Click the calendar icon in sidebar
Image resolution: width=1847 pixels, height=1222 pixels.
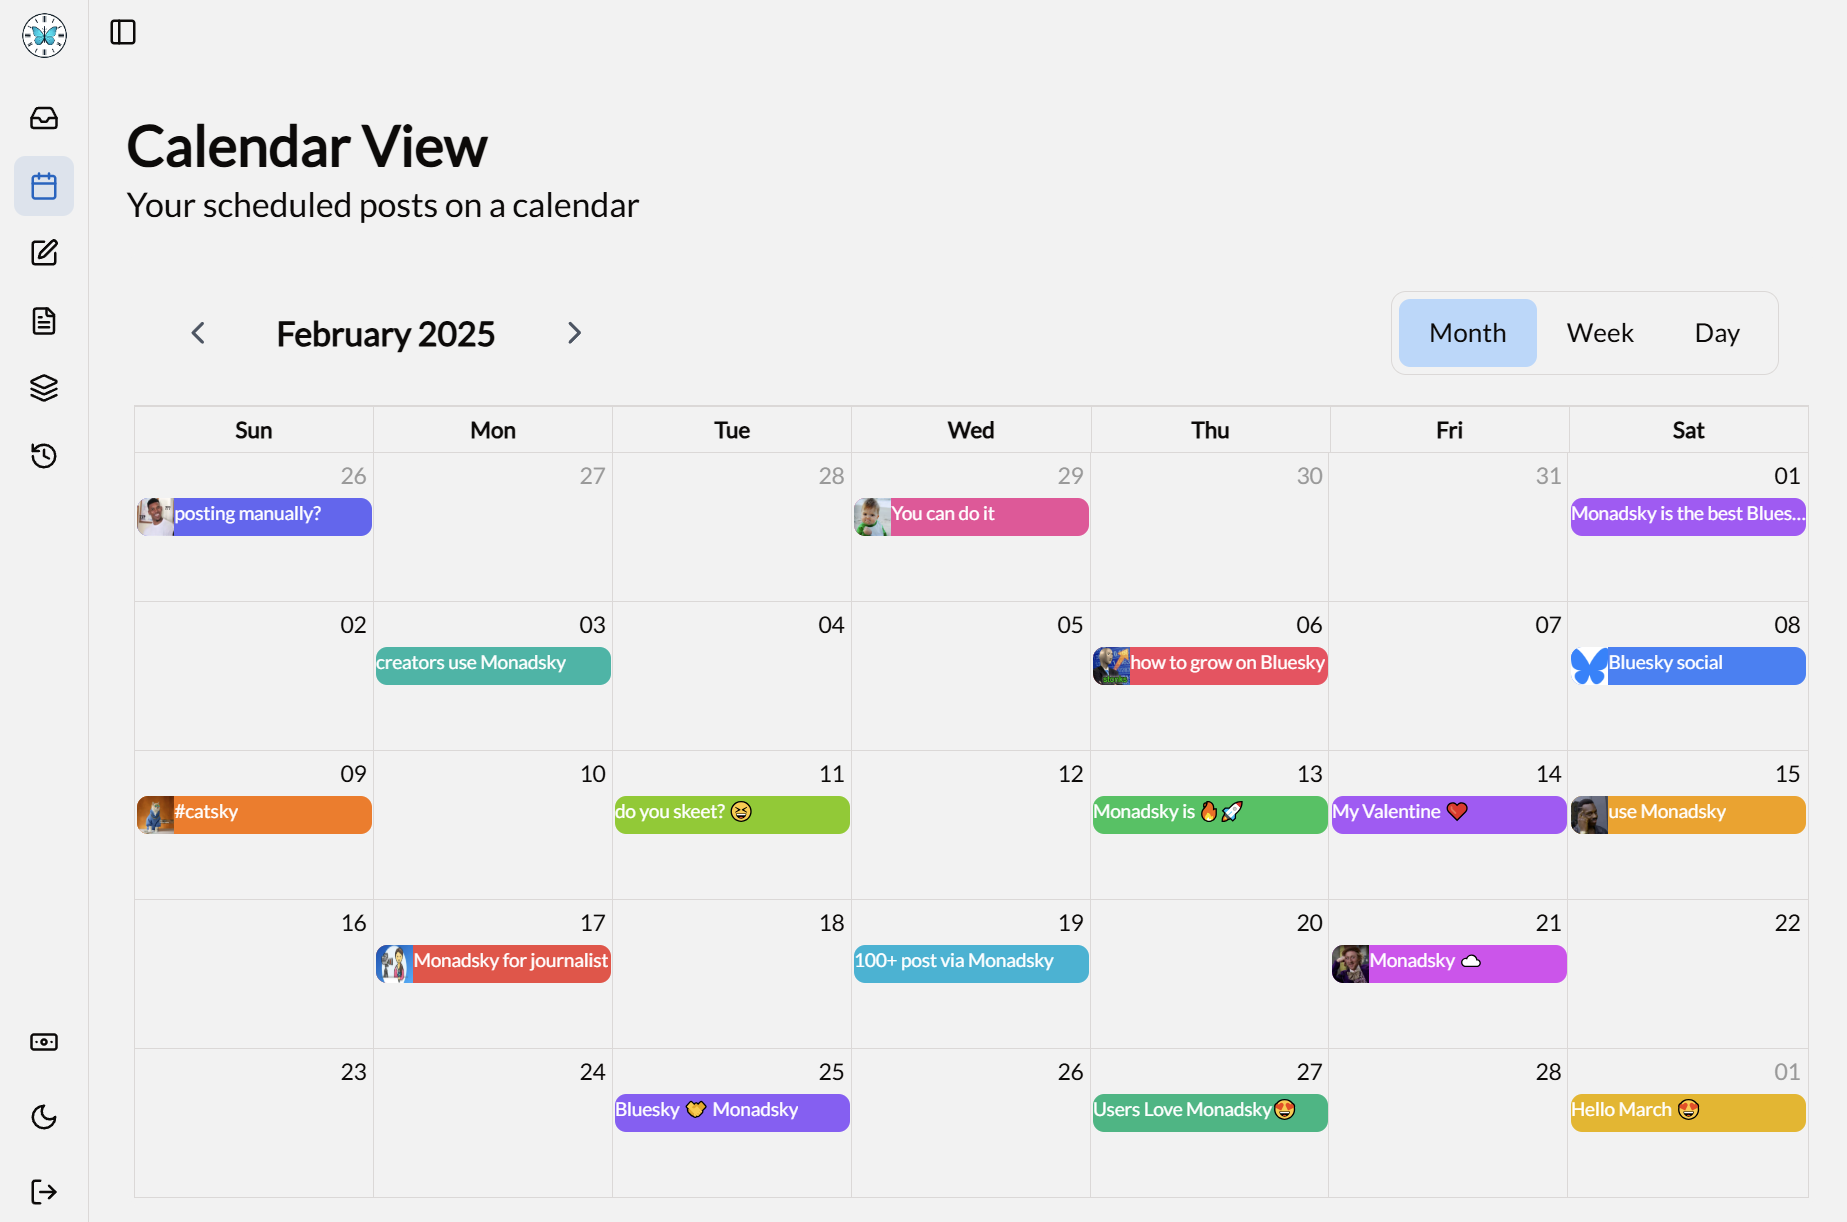click(x=44, y=186)
